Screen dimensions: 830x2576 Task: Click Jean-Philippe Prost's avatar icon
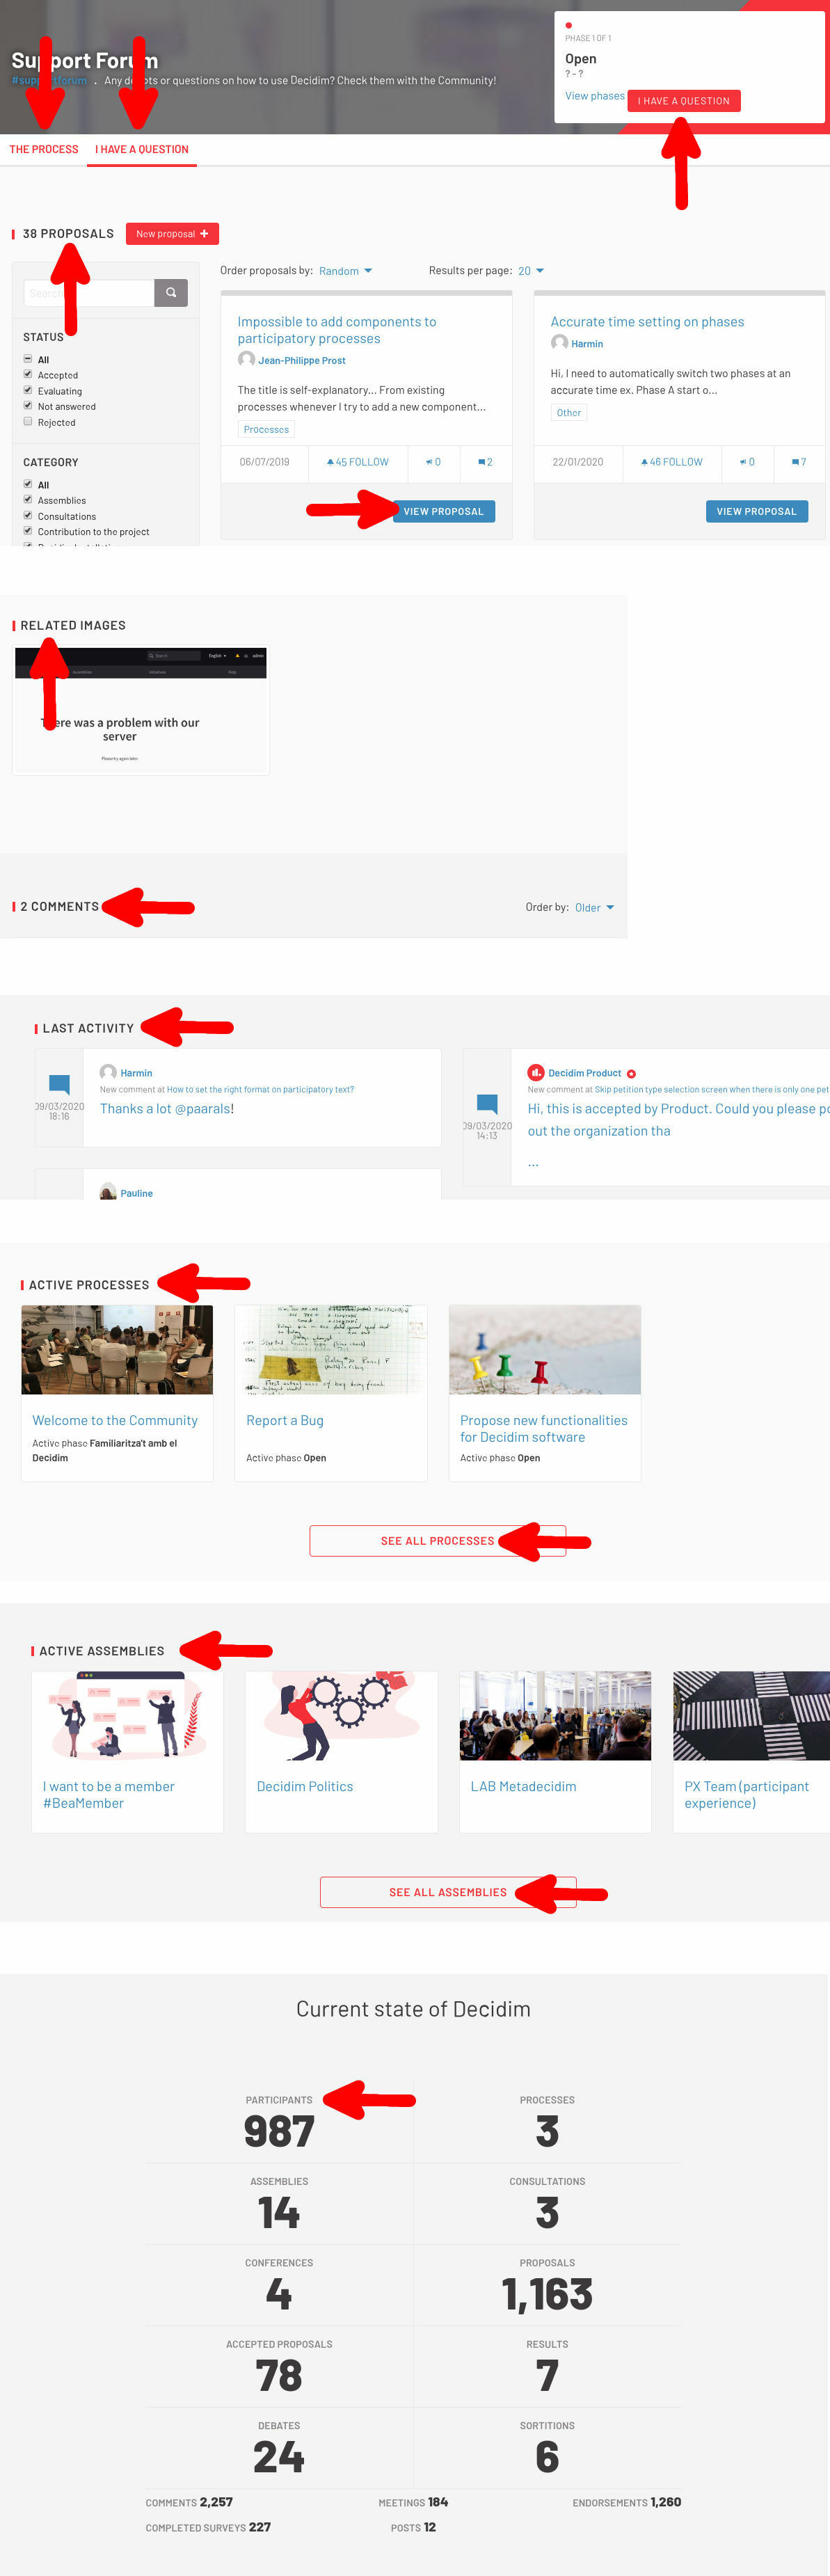[246, 359]
